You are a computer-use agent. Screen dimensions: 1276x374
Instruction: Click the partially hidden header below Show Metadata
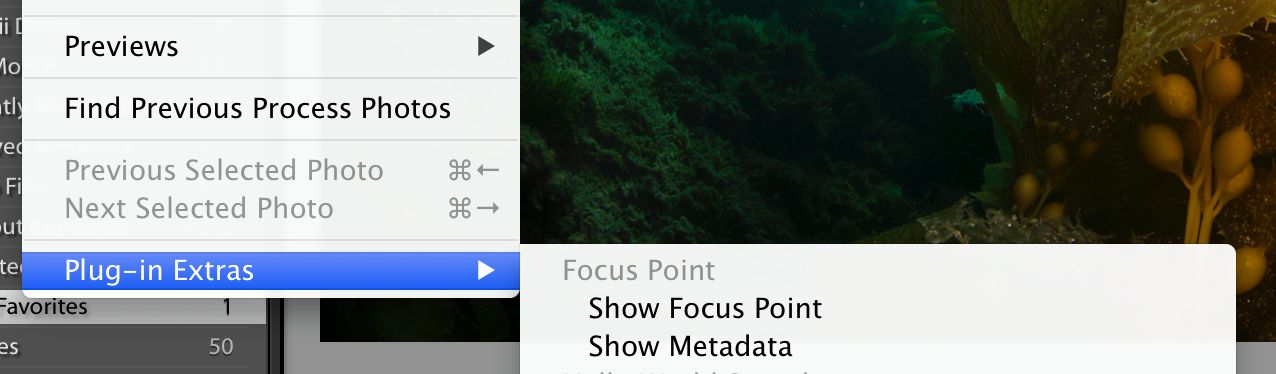coord(690,371)
